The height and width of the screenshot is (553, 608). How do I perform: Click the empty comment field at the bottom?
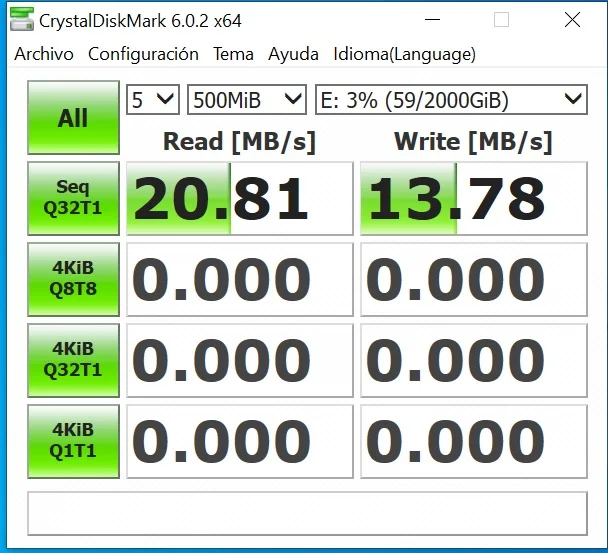coord(307,513)
